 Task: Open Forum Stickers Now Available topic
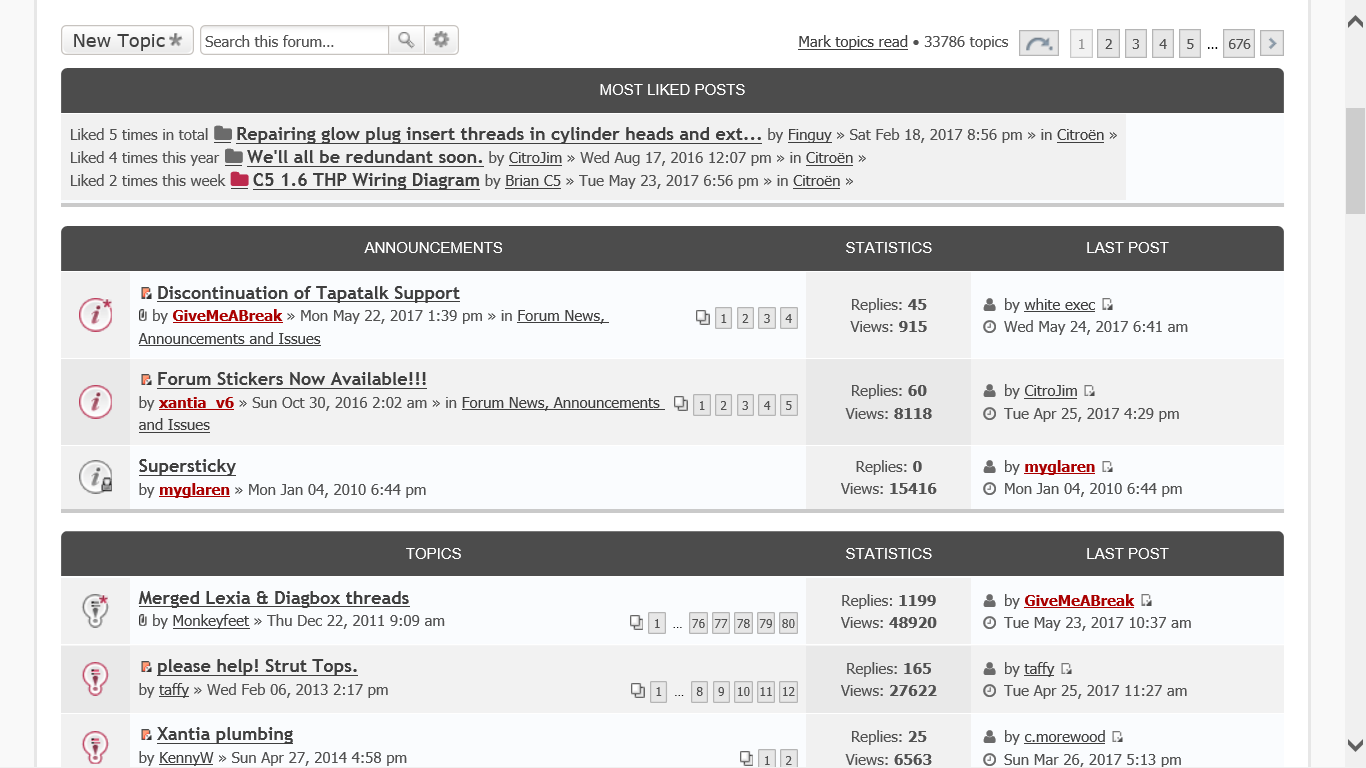[292, 379]
